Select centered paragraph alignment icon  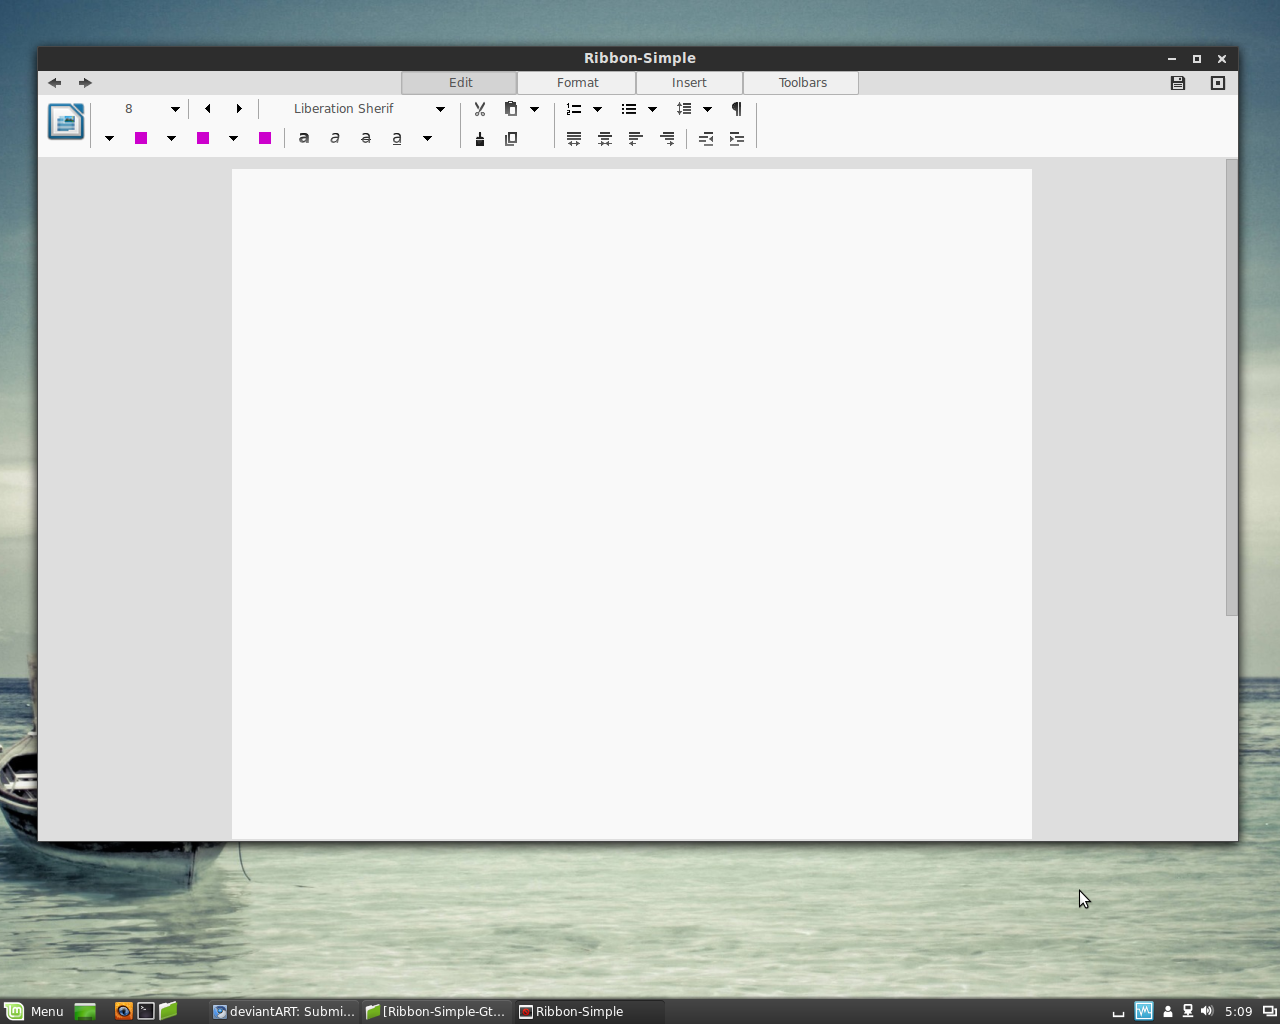[x=605, y=139]
